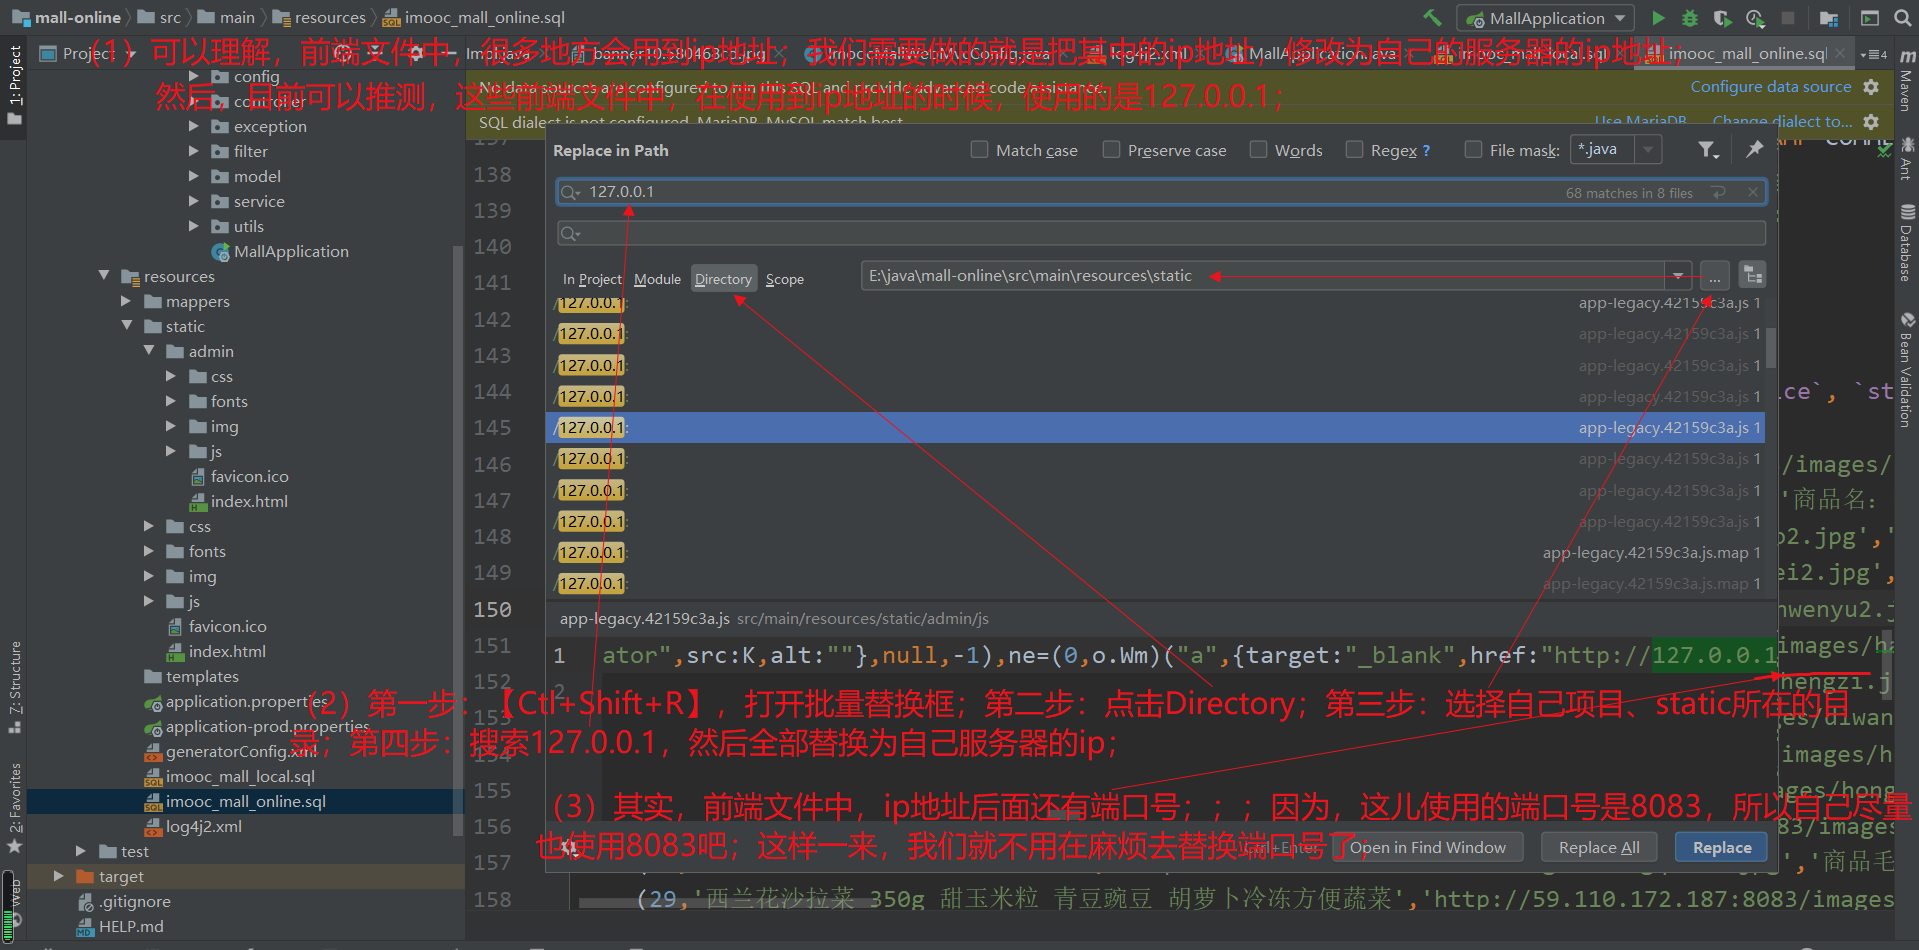Click the Build project hammer icon
1919x950 pixels.
1432,18
